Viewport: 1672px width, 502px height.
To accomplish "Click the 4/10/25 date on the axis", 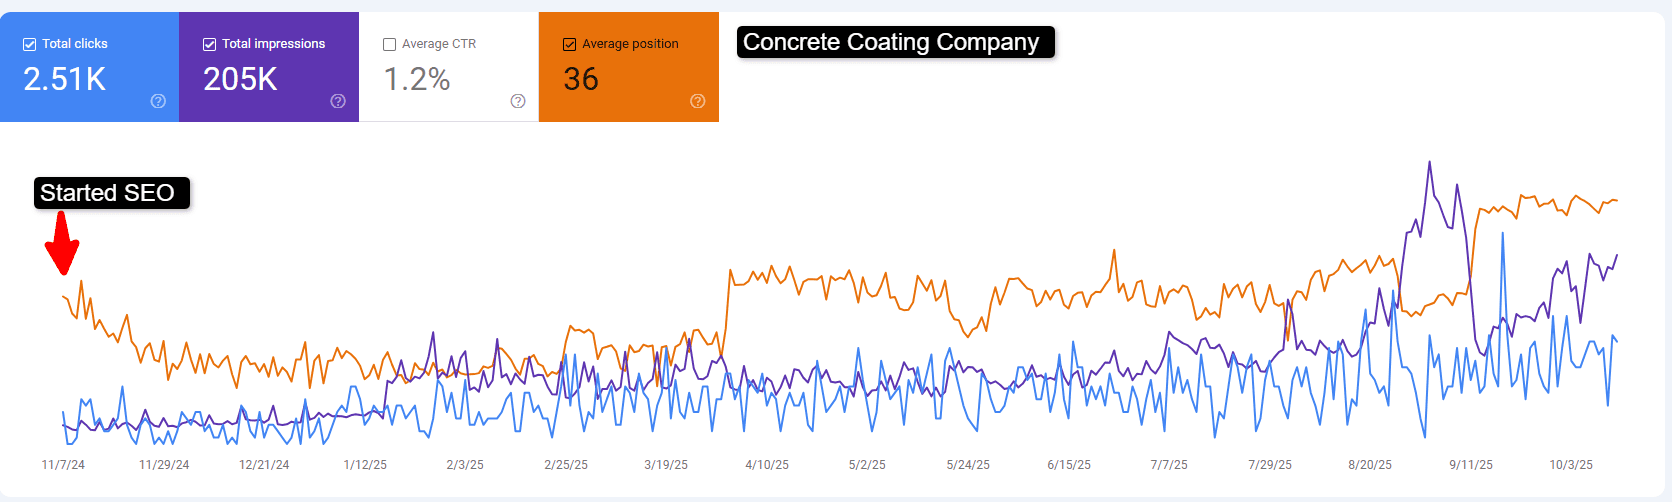I will 767,465.
